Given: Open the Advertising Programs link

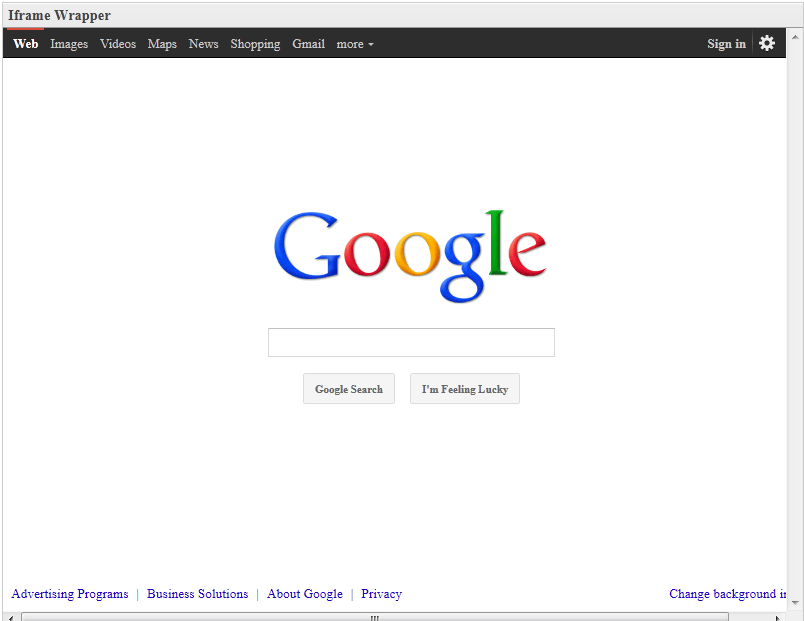Looking at the screenshot, I should click(70, 594).
